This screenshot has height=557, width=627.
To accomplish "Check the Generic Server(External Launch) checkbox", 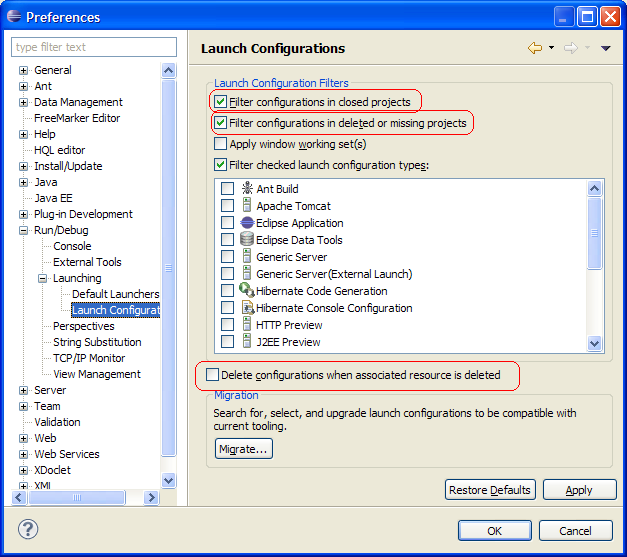I will [228, 274].
